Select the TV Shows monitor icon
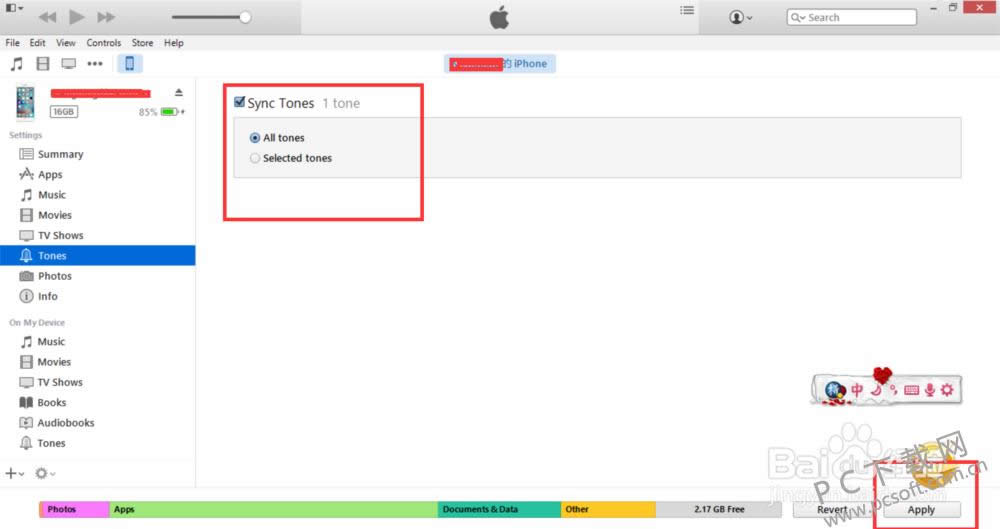 coord(68,64)
